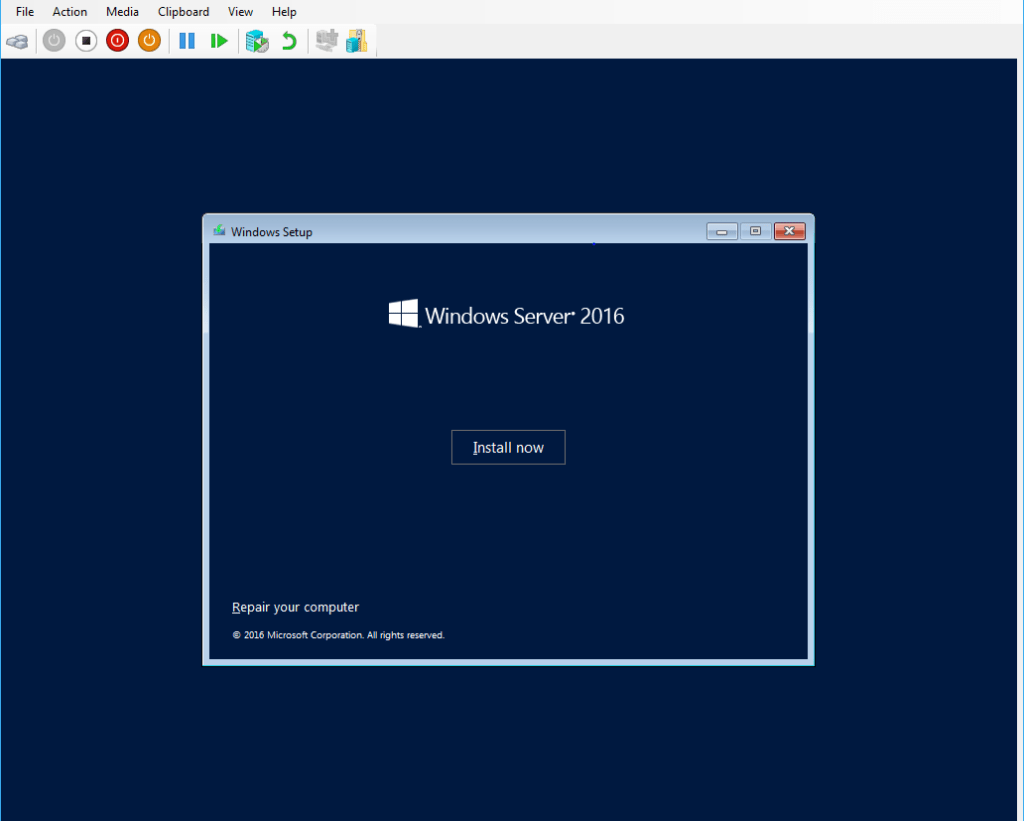Screen dimensions: 1024x821
Task: Click the Ctrl+Alt+Del toolbar icon
Action: pyautogui.click(x=18, y=41)
